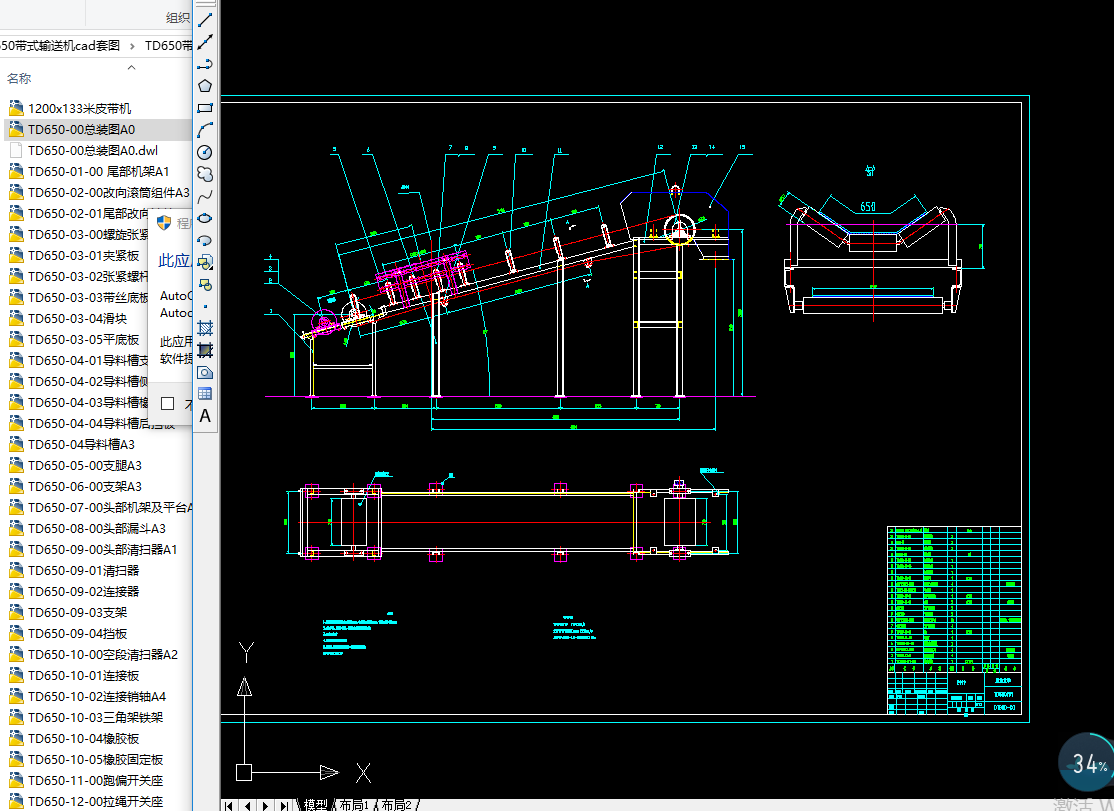Tick the checkbox in the dialog
This screenshot has width=1114, height=811.
168,403
